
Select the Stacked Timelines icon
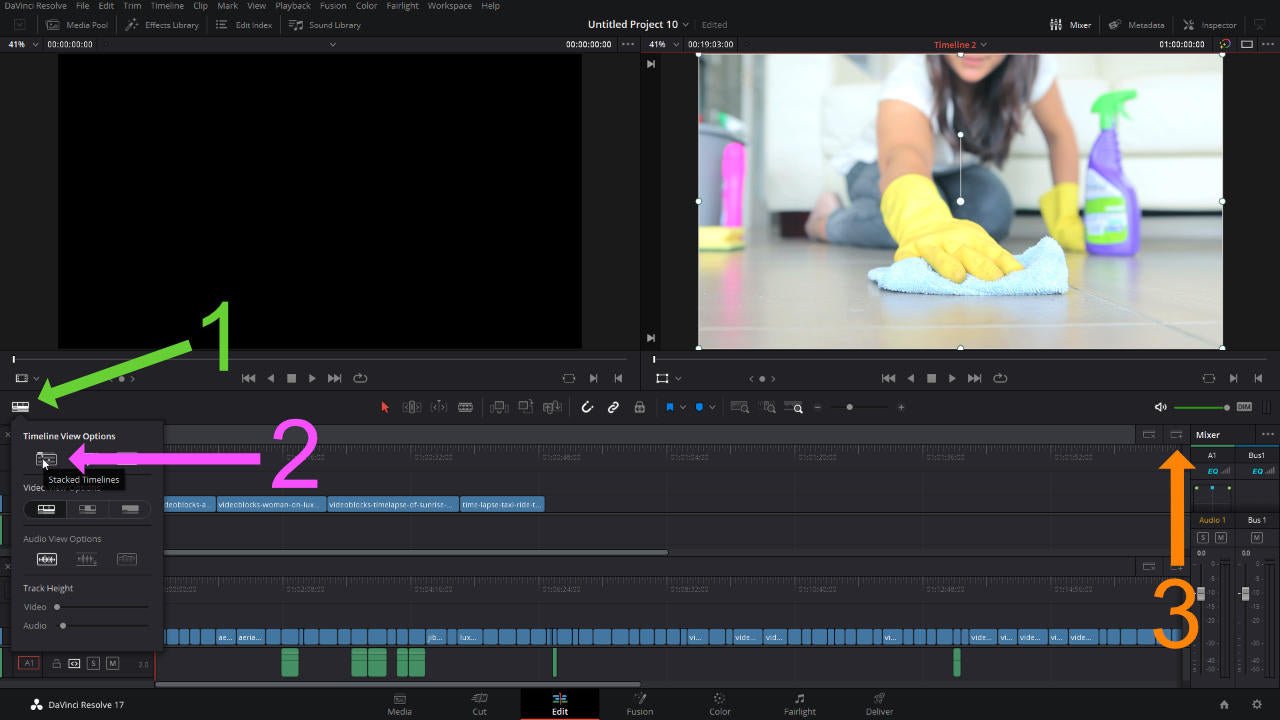[x=46, y=461]
